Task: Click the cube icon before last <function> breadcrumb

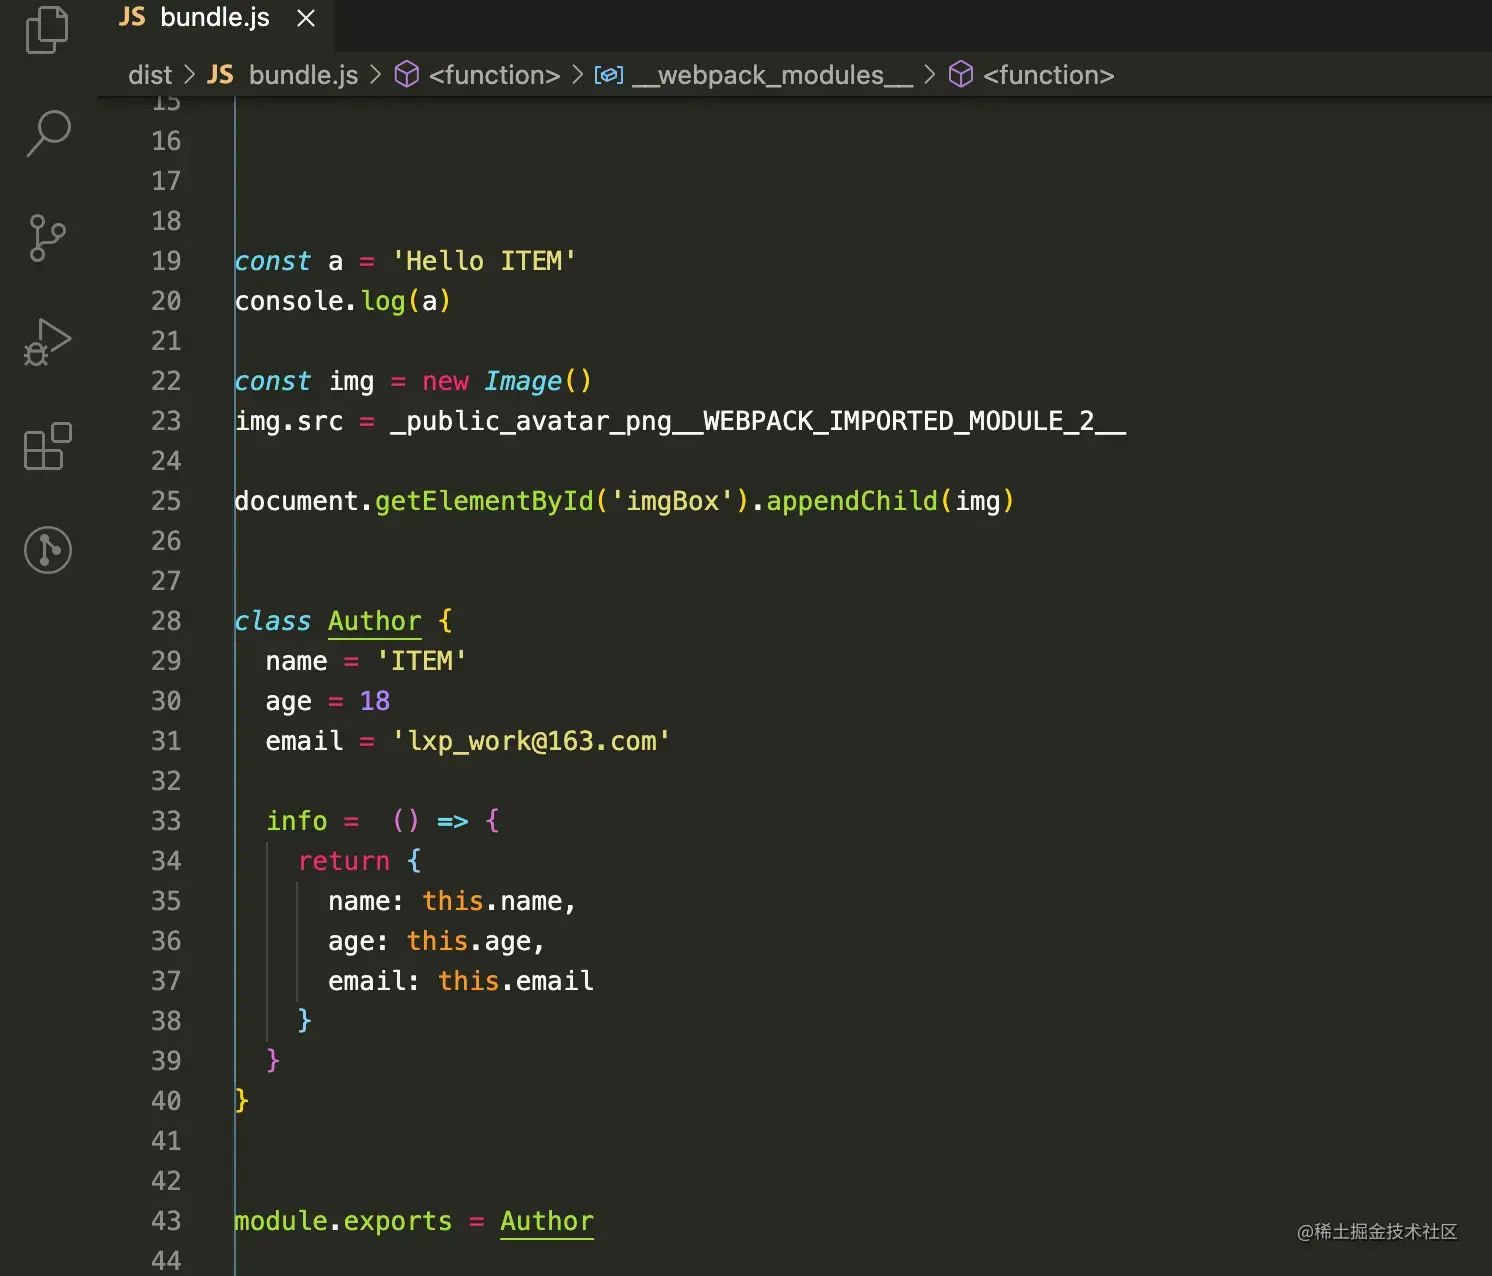Action: [961, 75]
